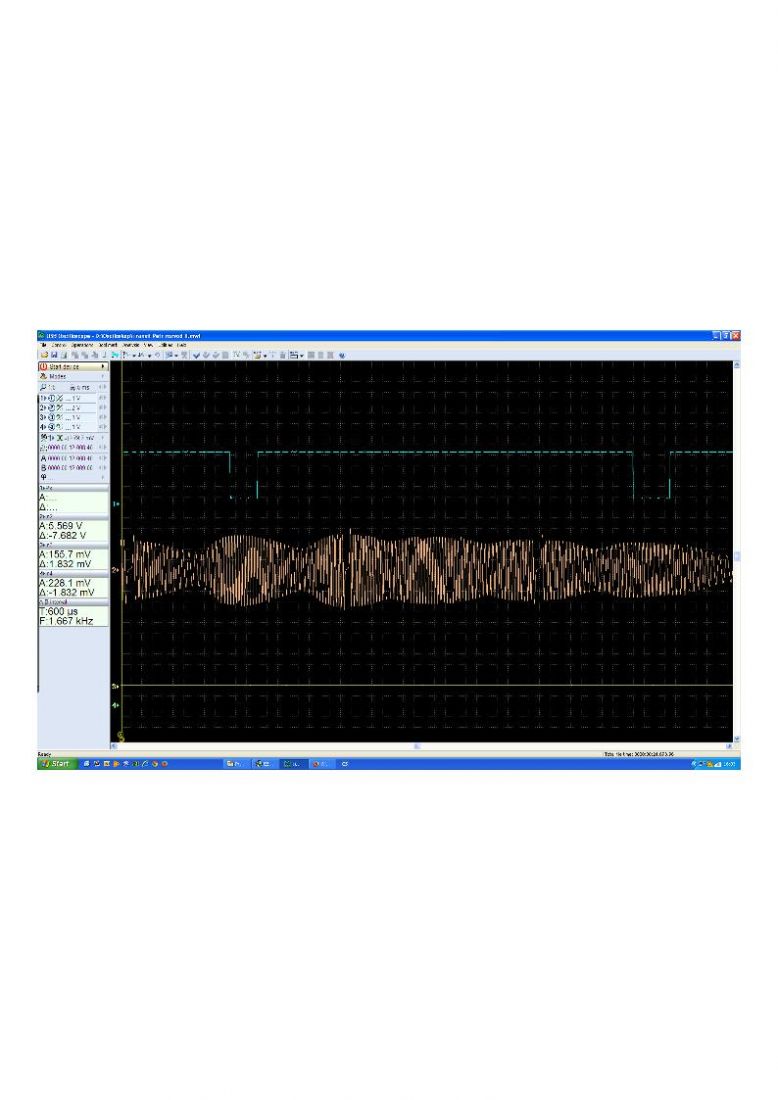Screen dimensions: 778x1100
Task: Toggle channel 1 on/off circle
Action: (52, 398)
